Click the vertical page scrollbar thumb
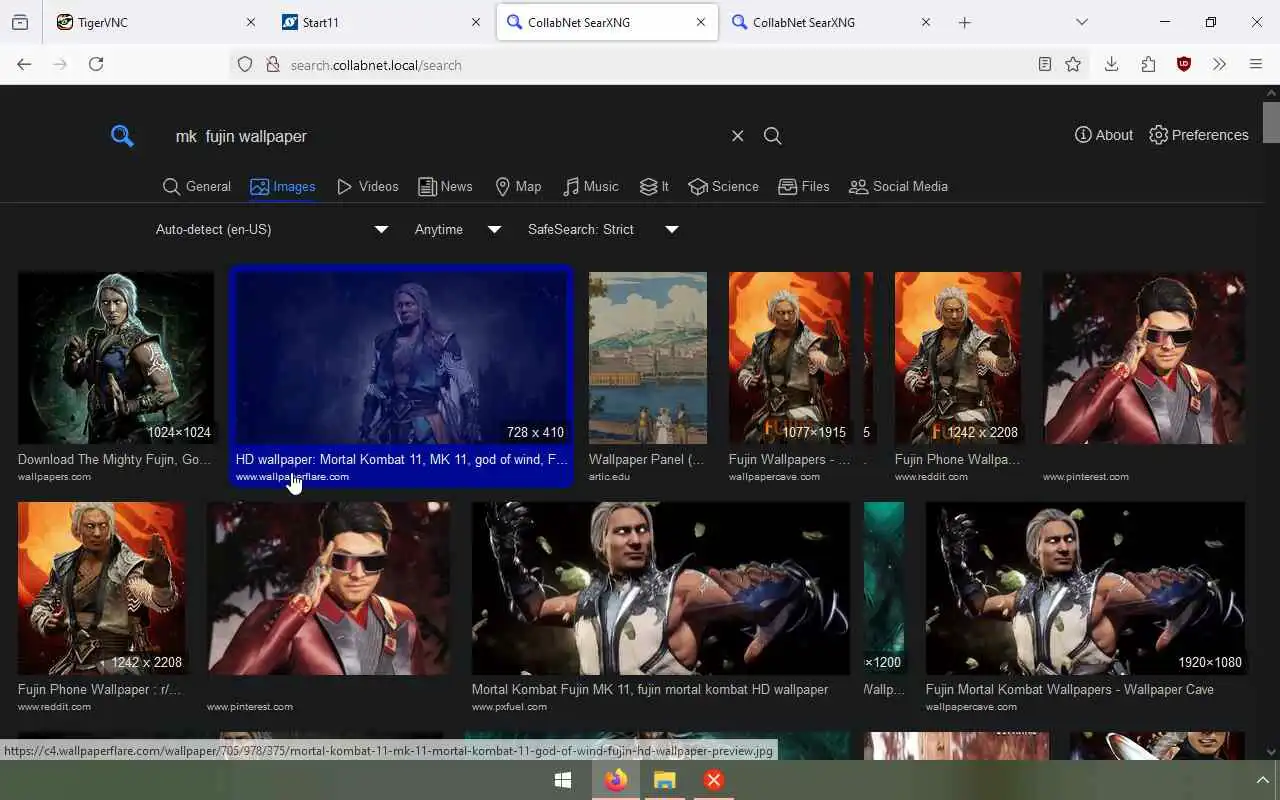This screenshot has width=1280, height=800. tap(1271, 122)
